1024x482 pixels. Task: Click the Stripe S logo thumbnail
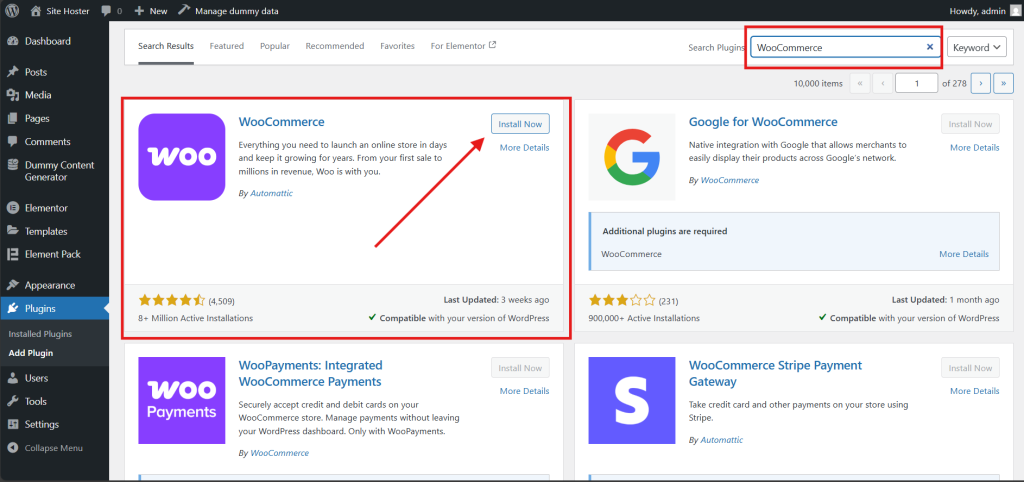[632, 400]
